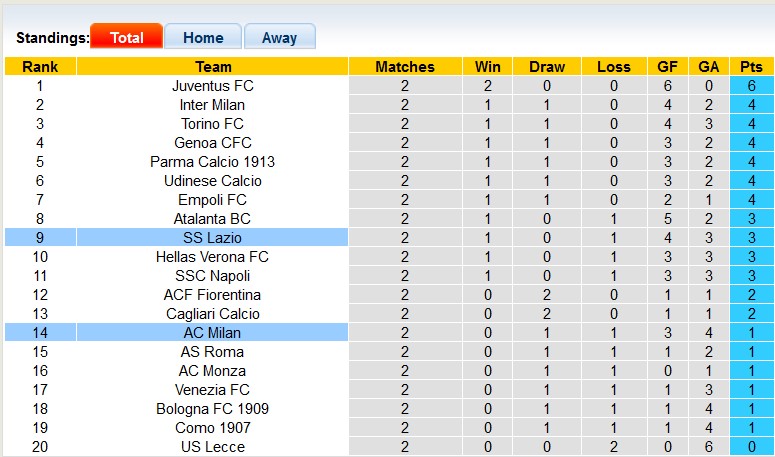The image size is (775, 457).
Task: Sort by the Pts column header
Action: (x=750, y=67)
